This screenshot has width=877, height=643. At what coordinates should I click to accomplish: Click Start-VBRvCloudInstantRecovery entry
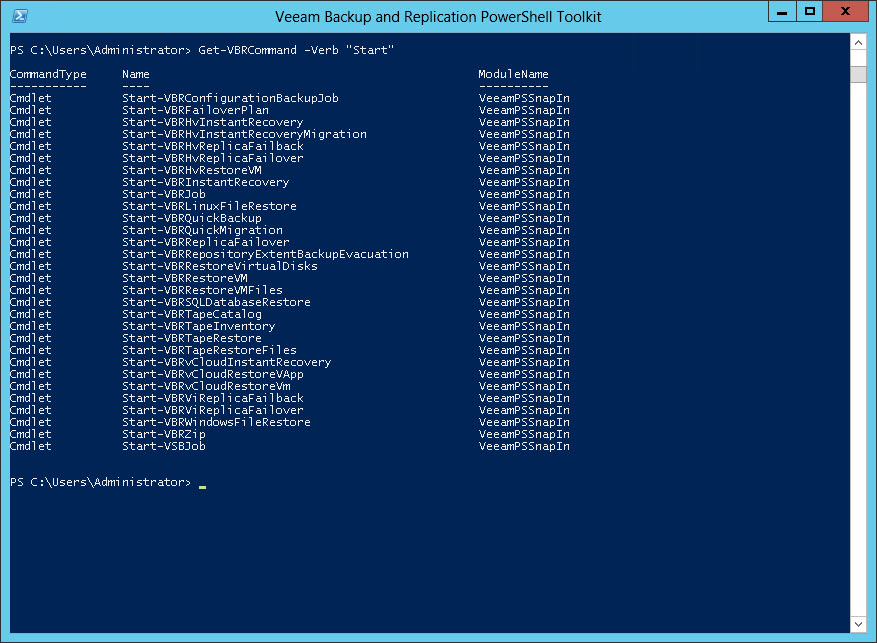227,362
